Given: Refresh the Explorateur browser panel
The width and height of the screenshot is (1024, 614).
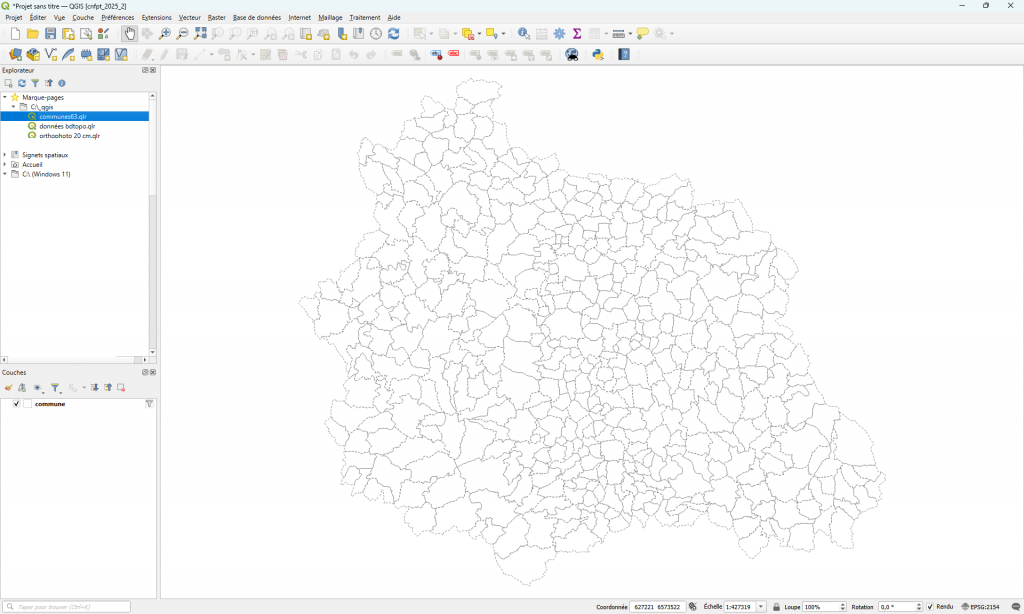Looking at the screenshot, I should click(x=21, y=83).
